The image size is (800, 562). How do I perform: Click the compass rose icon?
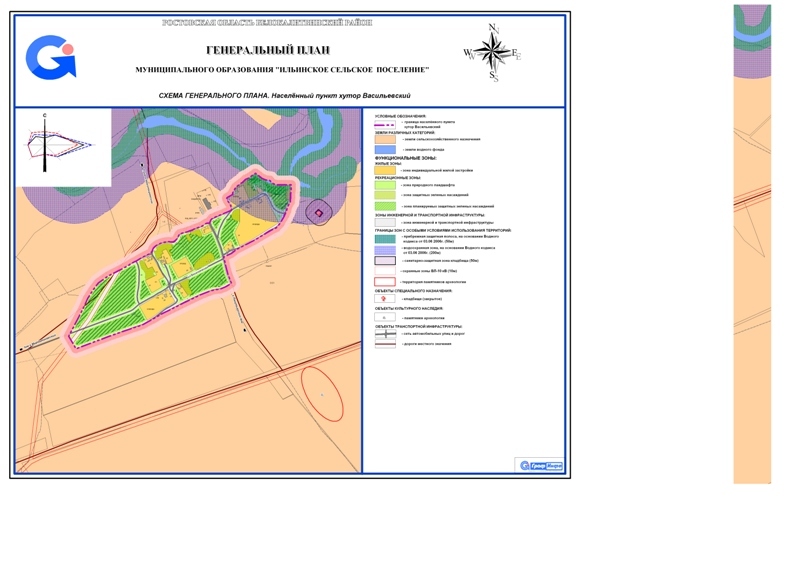coord(492,52)
